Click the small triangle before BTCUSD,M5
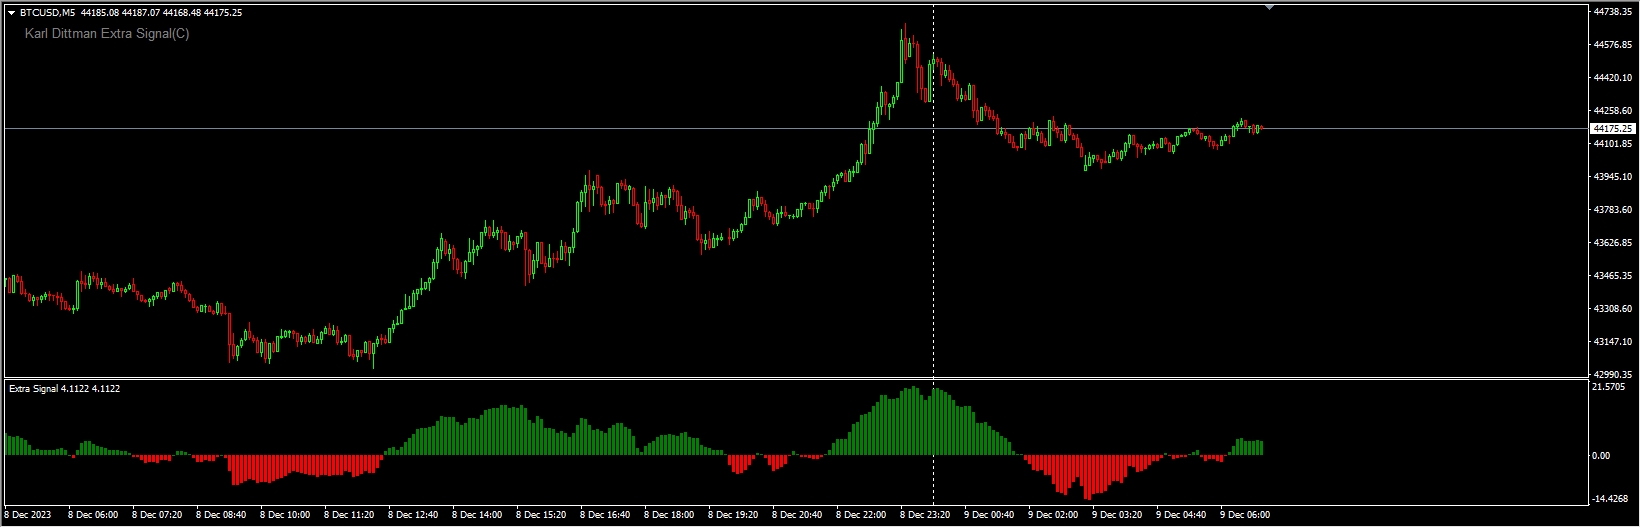This screenshot has width=1641, height=528. 11,13
